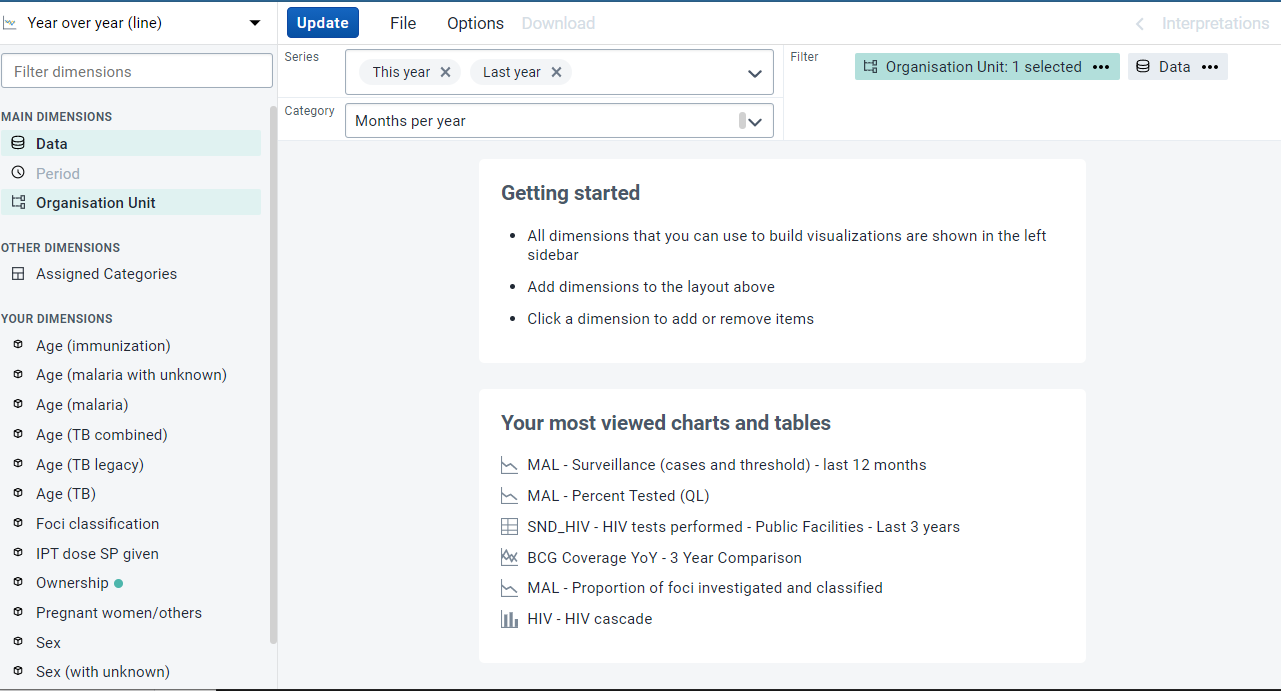Click the Update button
The width and height of the screenshot is (1281, 691).
click(322, 22)
